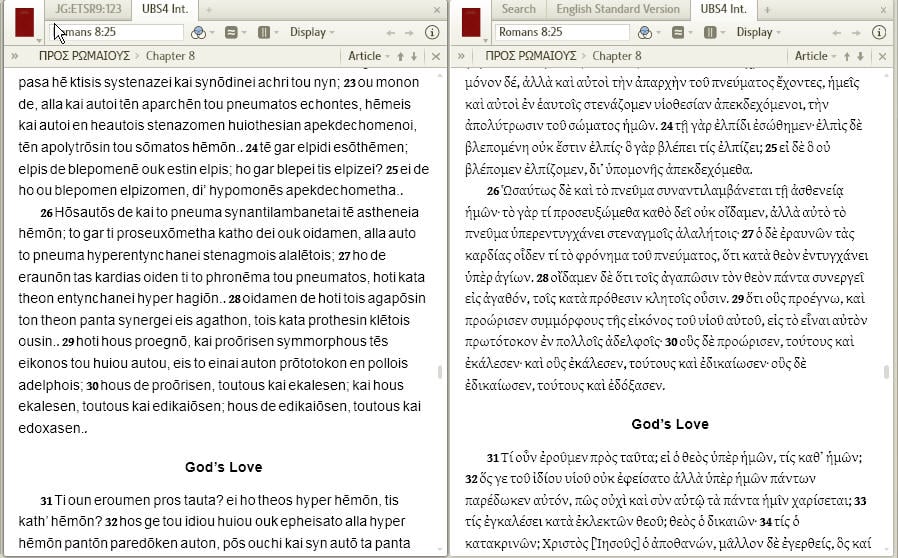Screen dimensions: 898x558
Task: Switch to the JG:ETSR9:123 tab
Action: point(88,9)
